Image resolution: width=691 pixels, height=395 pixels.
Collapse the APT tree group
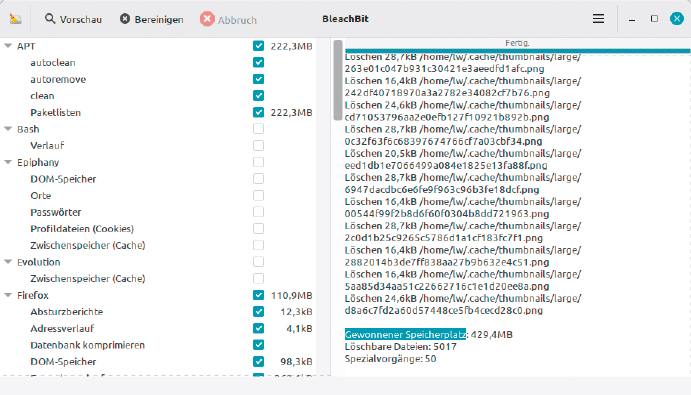pos(8,46)
